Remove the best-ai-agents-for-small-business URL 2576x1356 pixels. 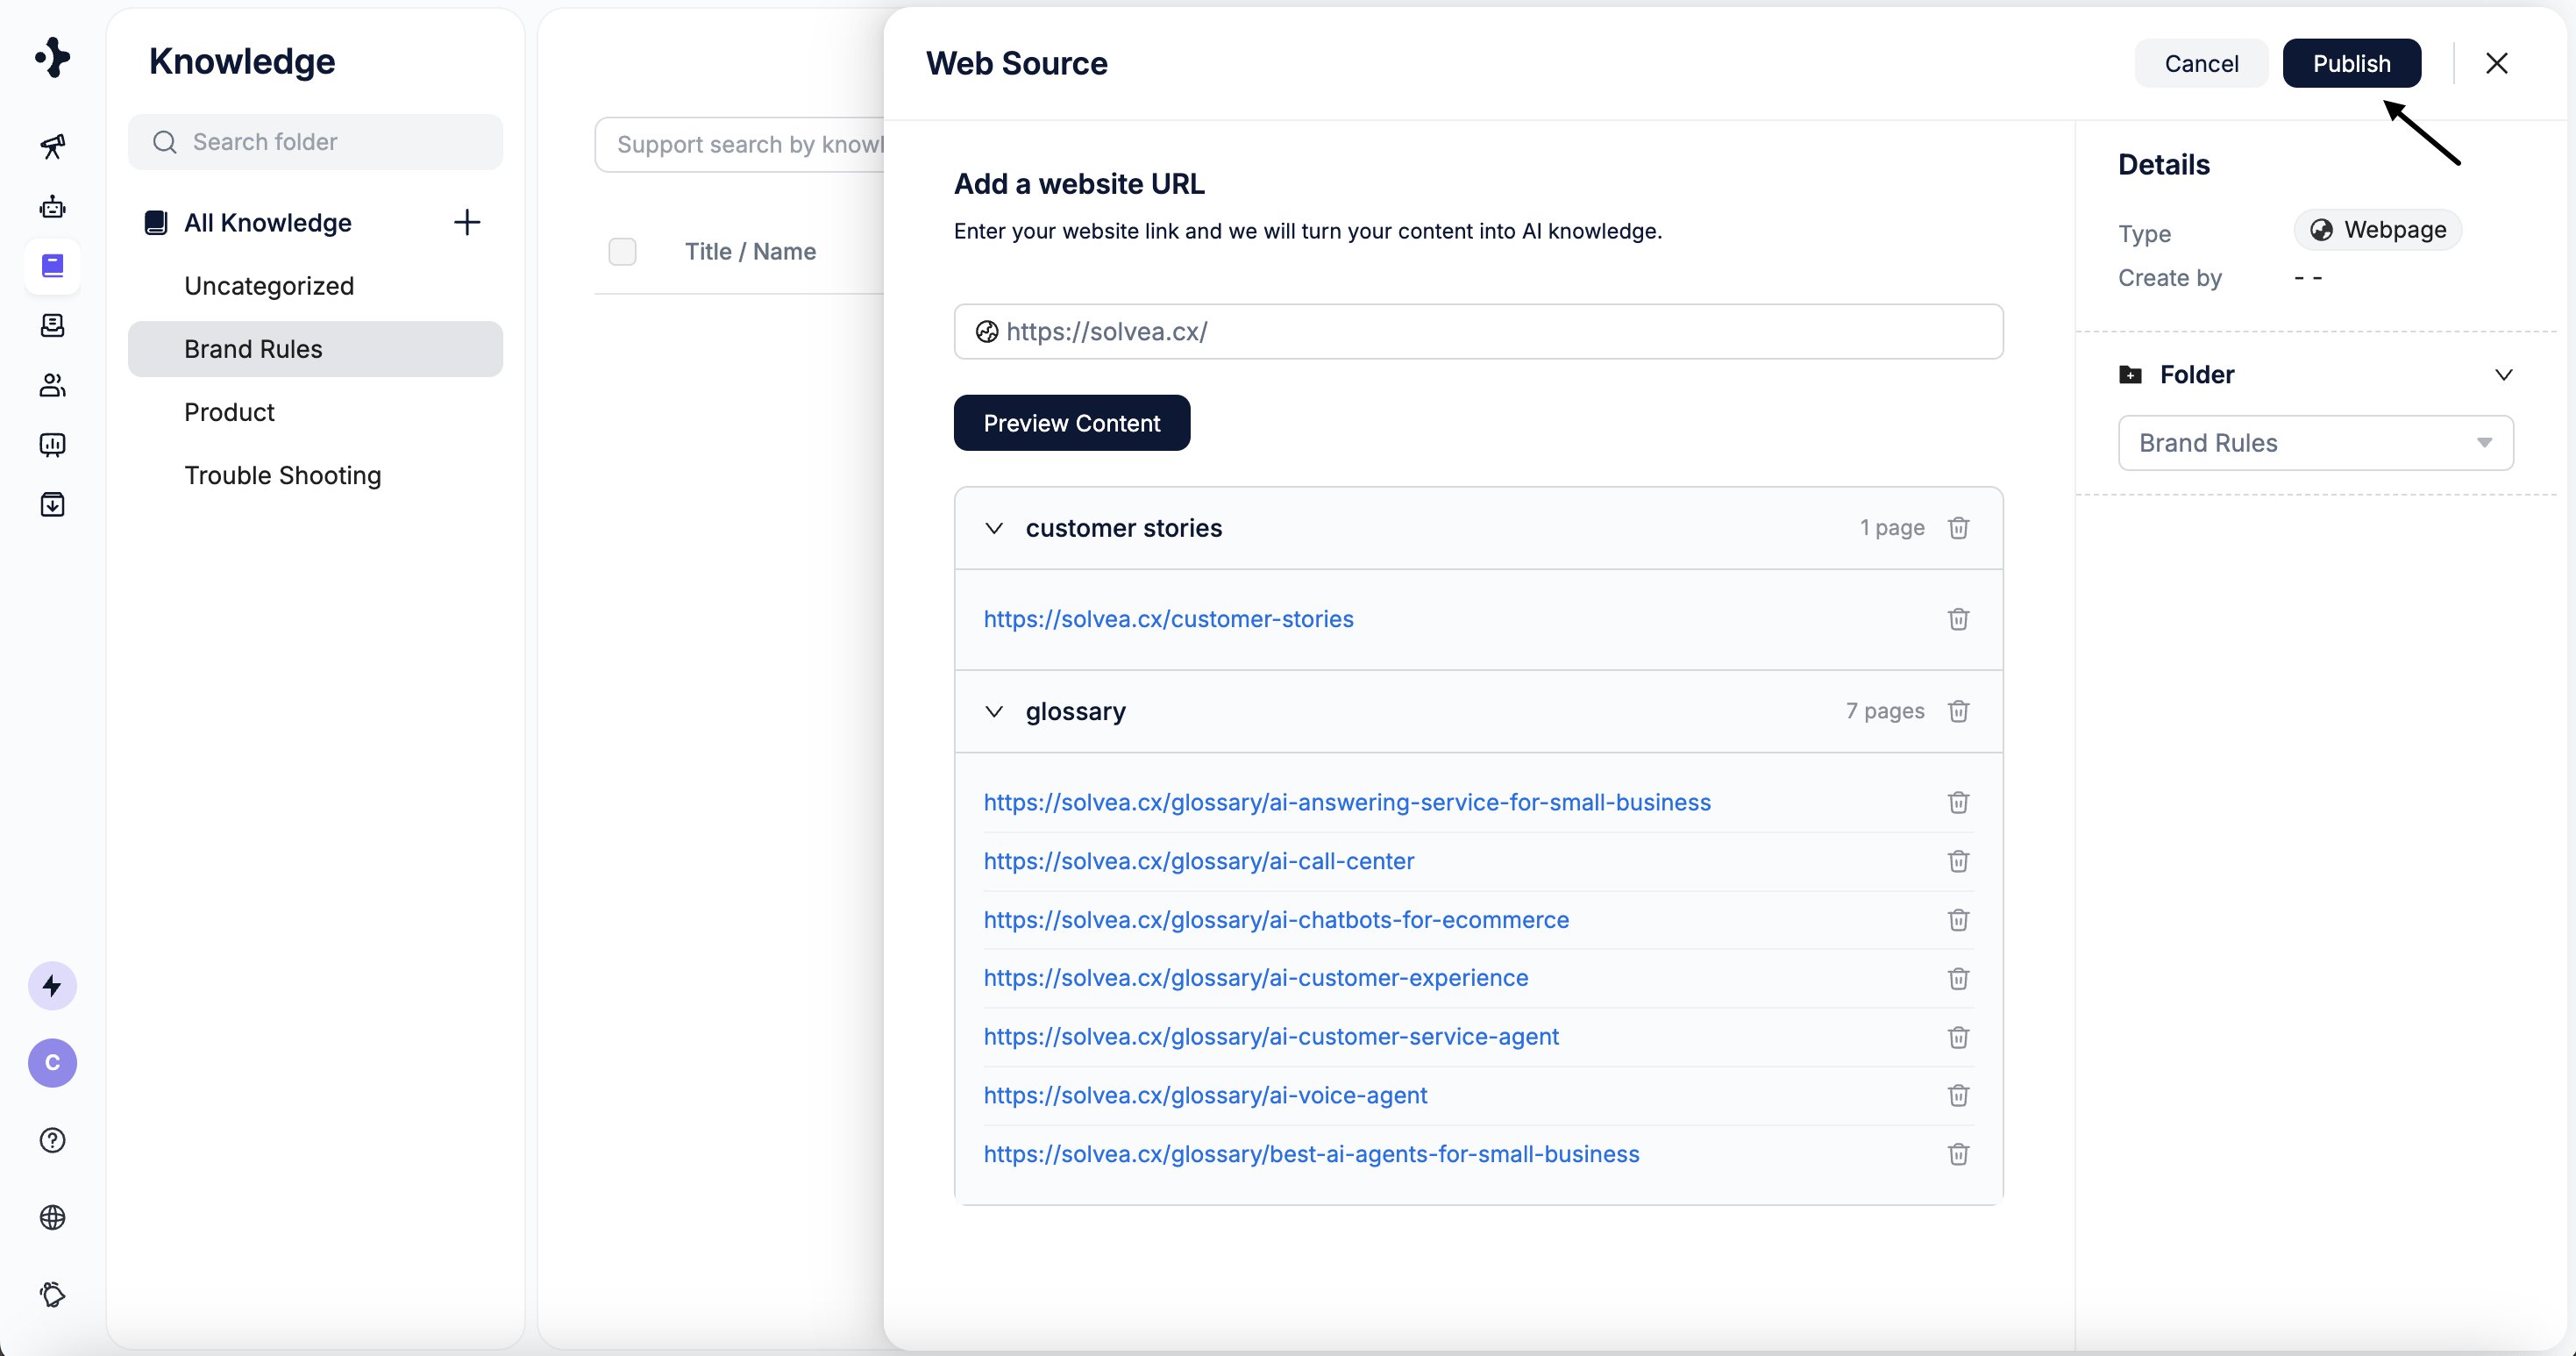click(x=1958, y=1154)
